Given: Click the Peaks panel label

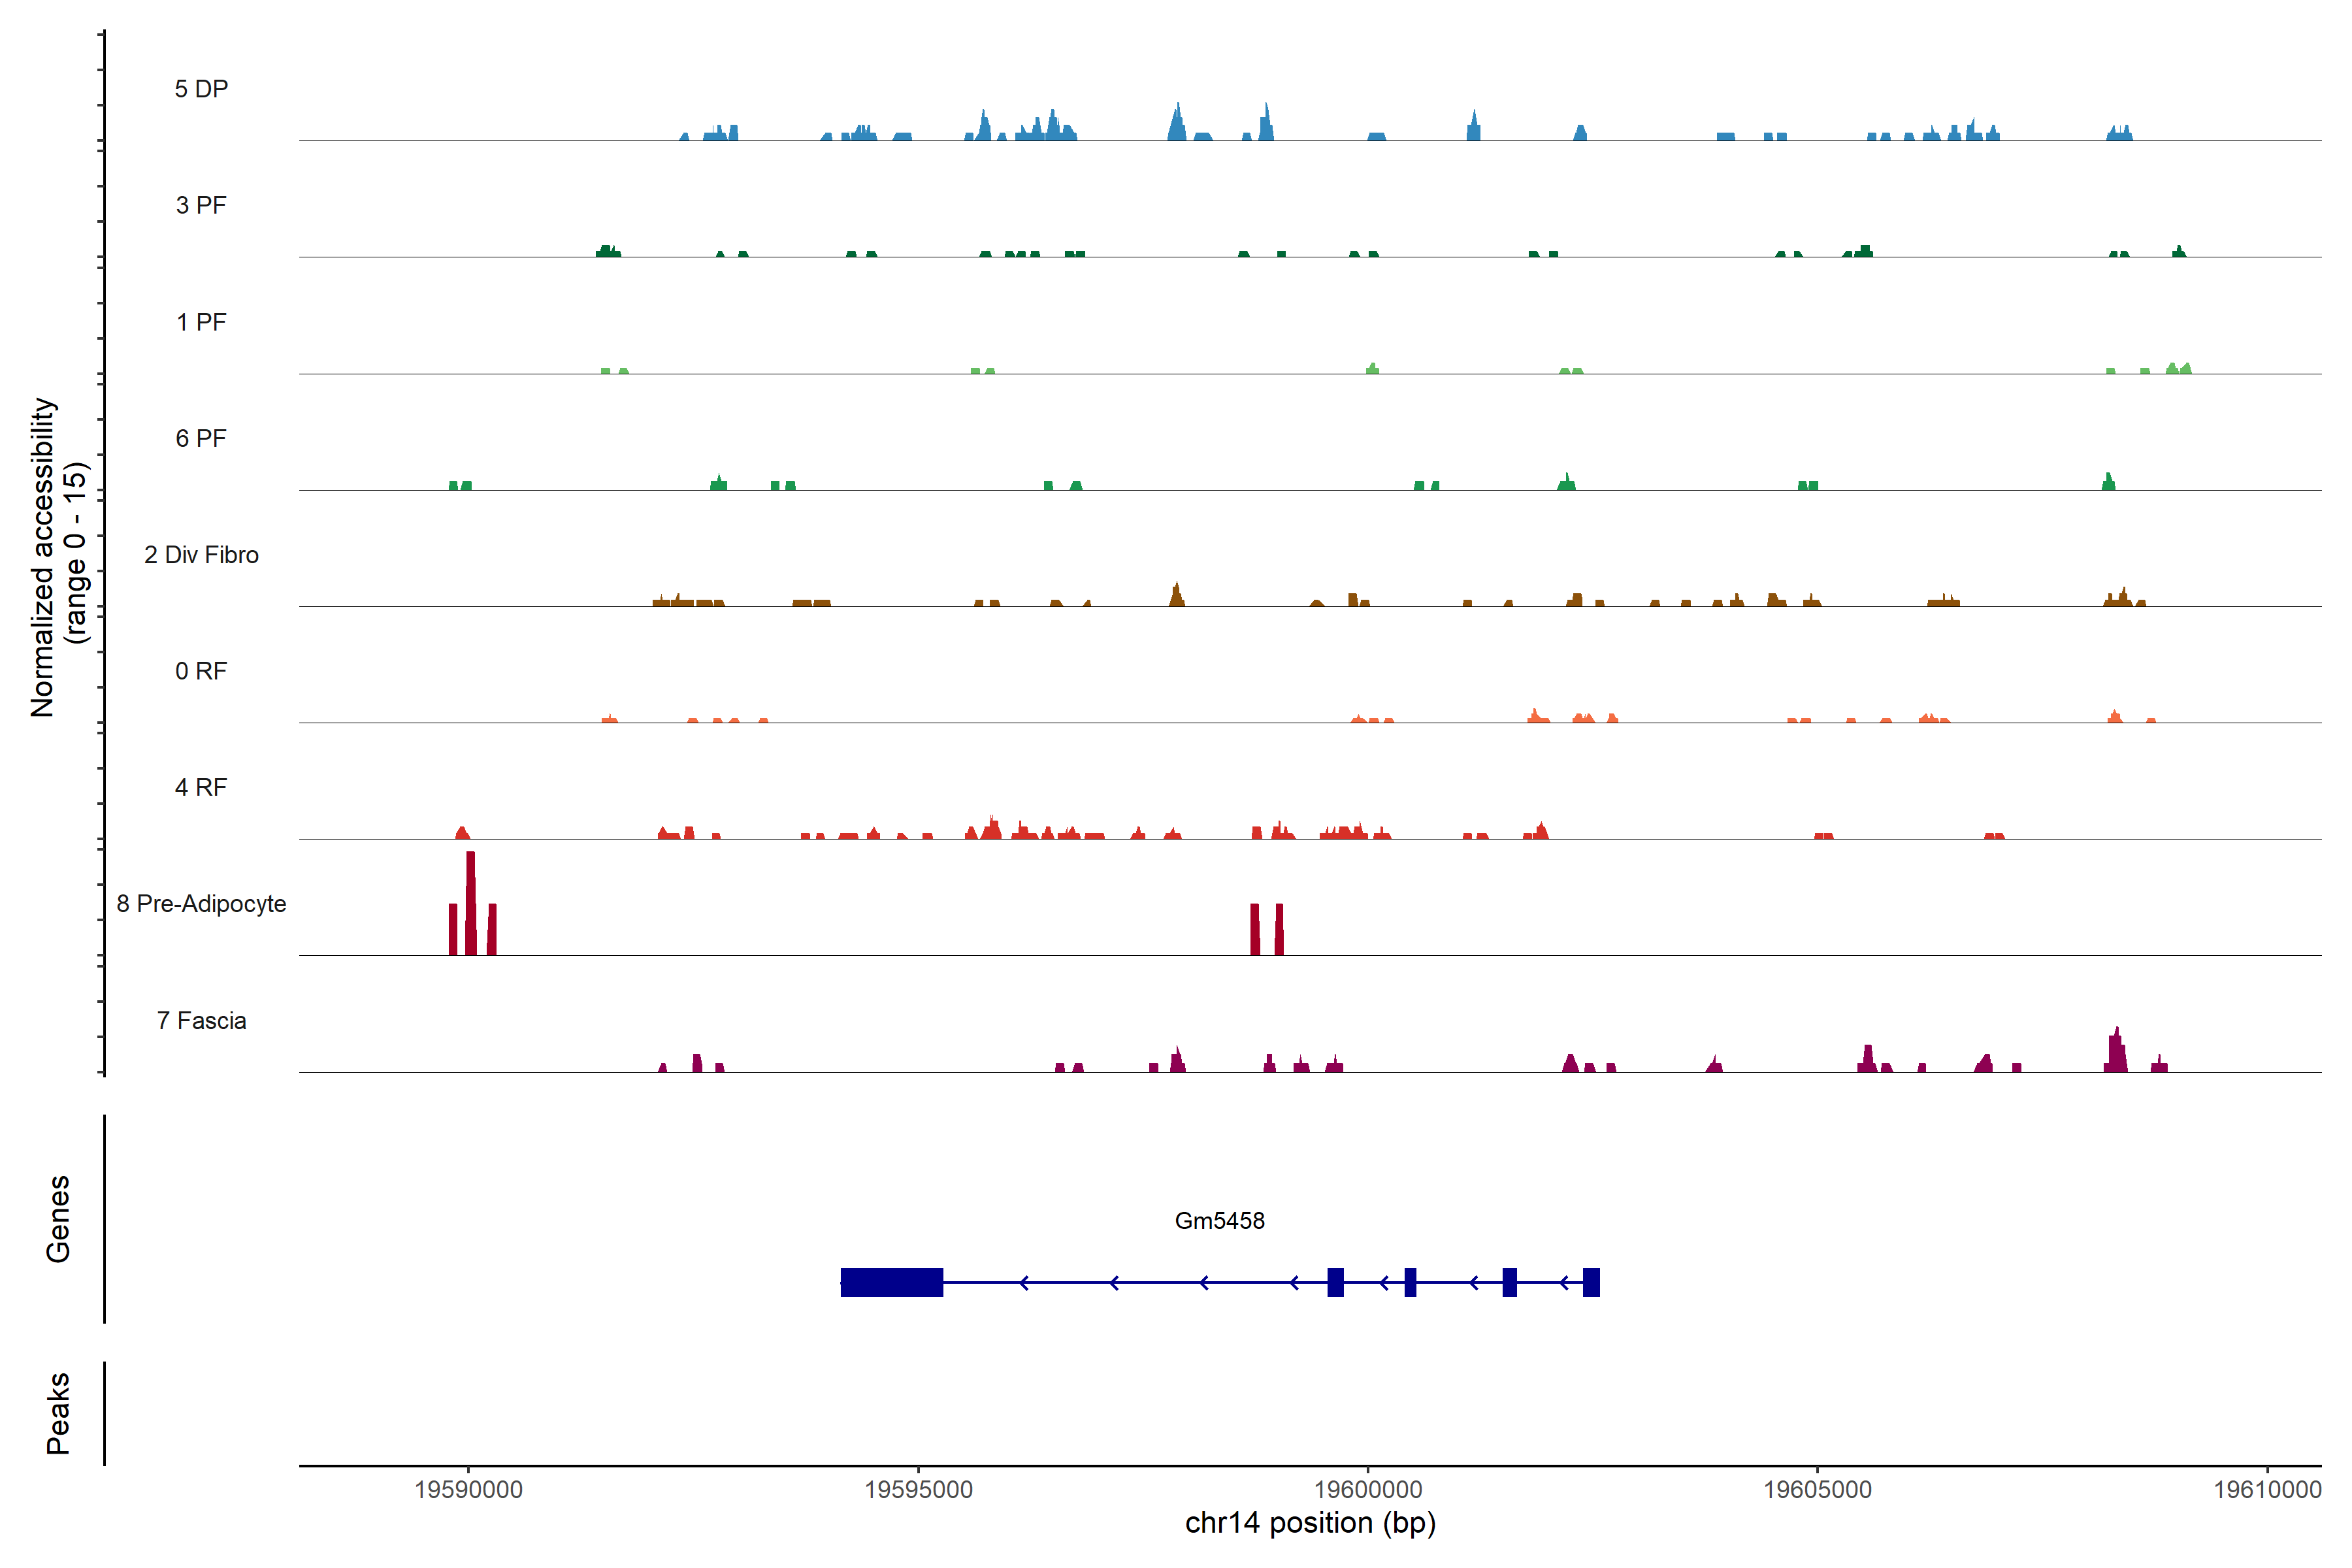Looking at the screenshot, I should [x=58, y=1413].
